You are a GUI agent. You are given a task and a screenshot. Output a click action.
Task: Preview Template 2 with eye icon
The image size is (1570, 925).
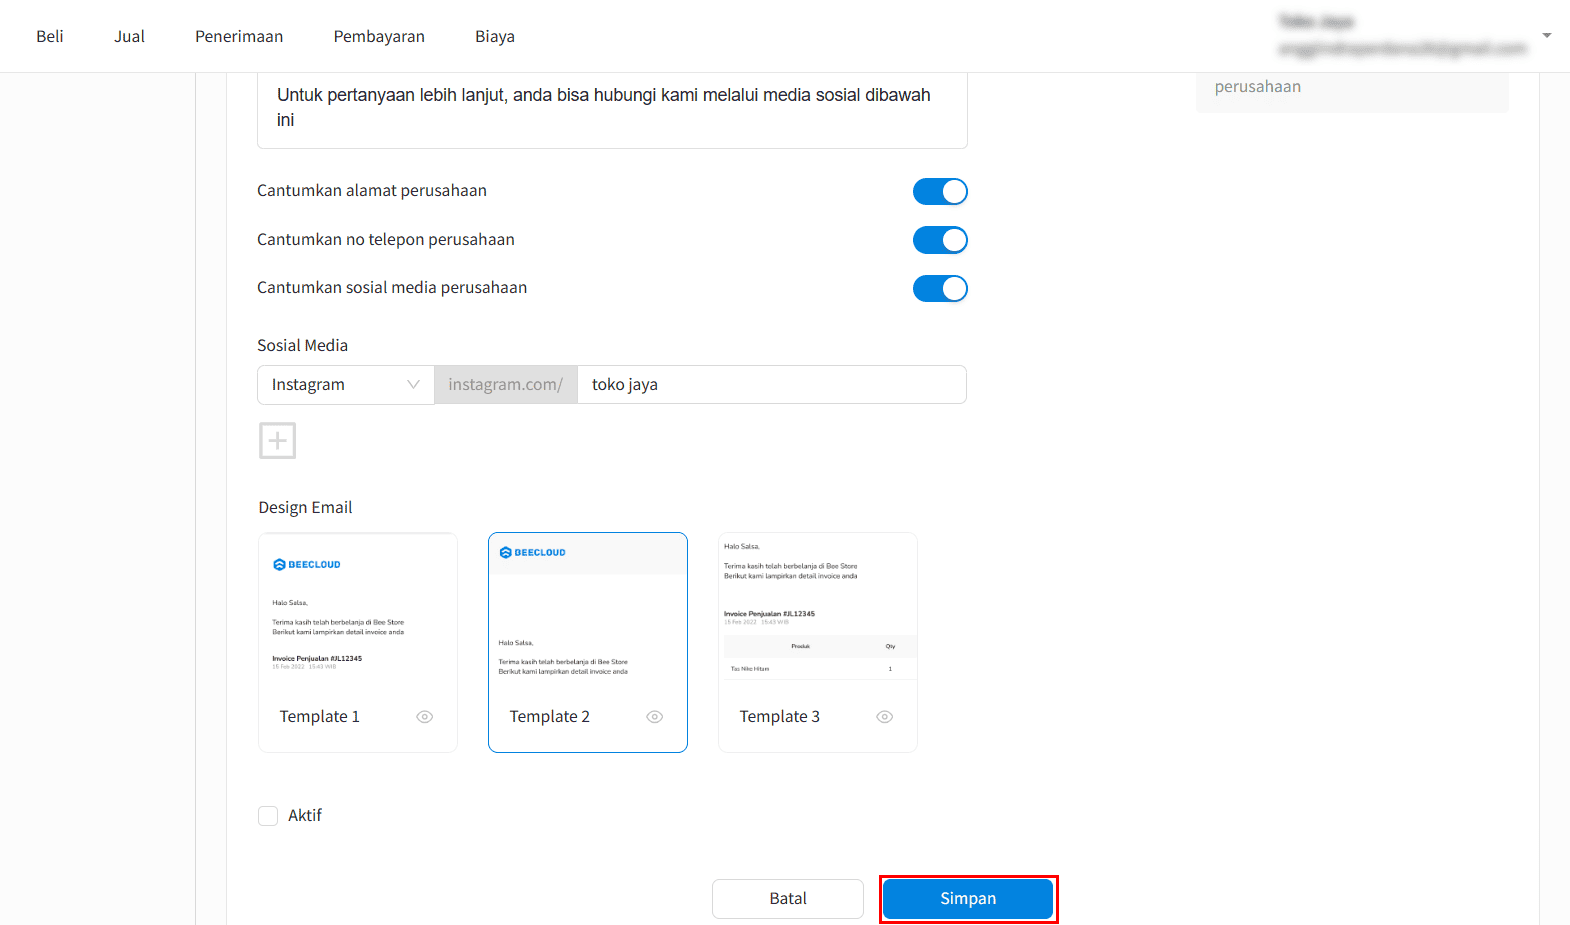(655, 717)
